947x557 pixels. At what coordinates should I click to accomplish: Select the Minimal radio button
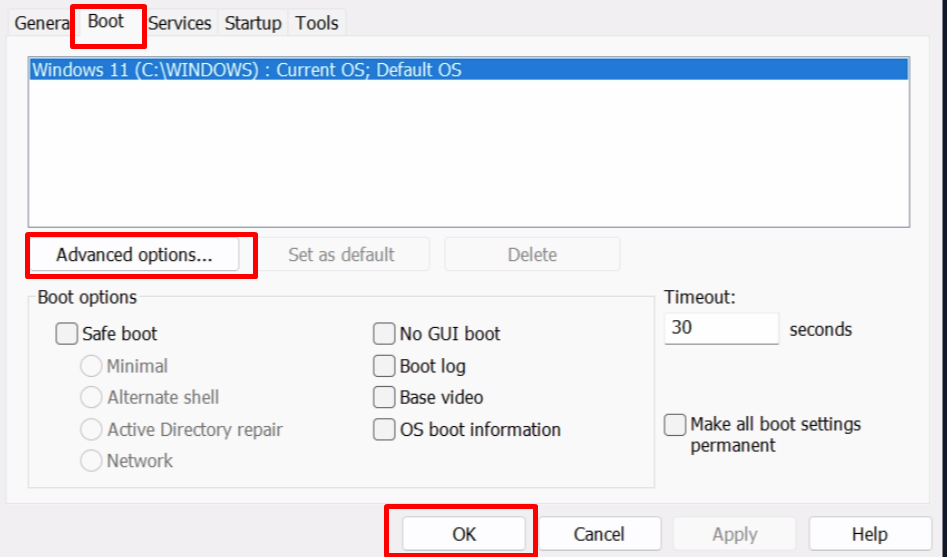pos(91,366)
